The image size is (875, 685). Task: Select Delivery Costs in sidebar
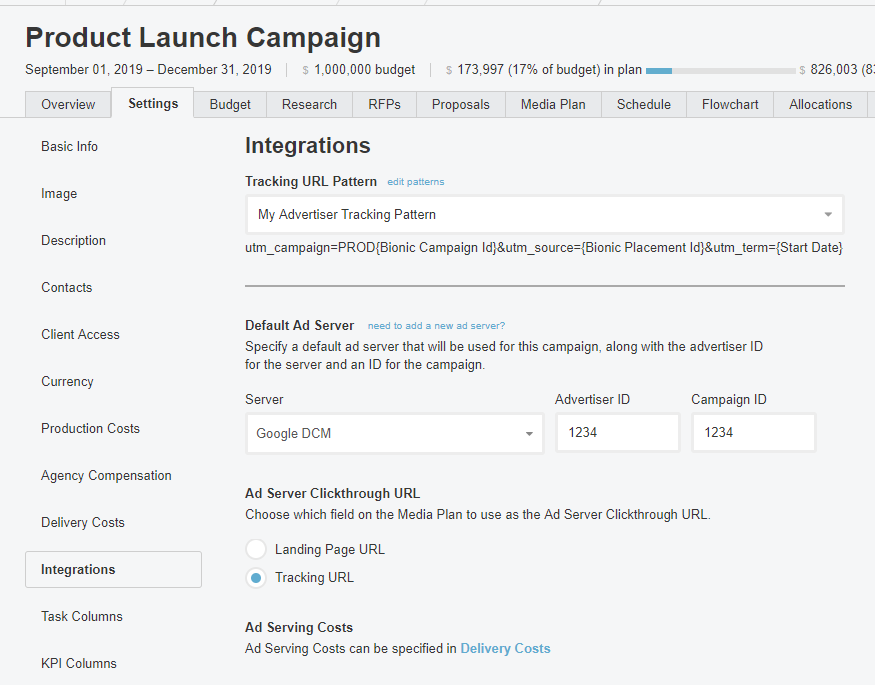83,522
